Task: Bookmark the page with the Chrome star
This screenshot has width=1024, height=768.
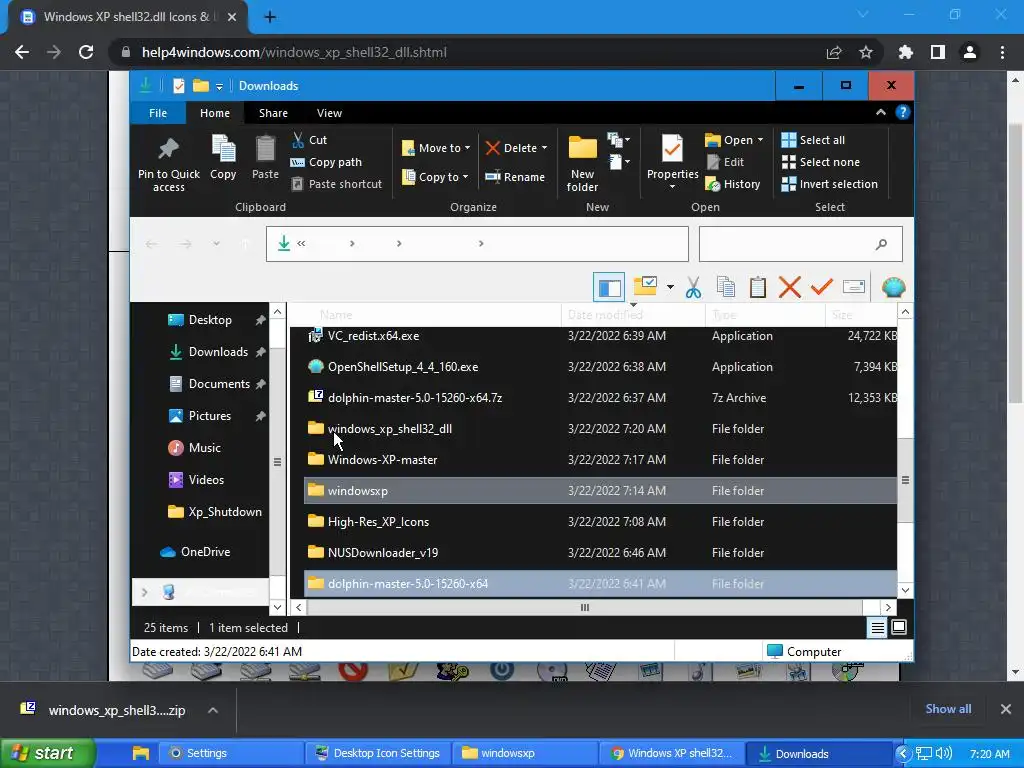Action: 865,52
